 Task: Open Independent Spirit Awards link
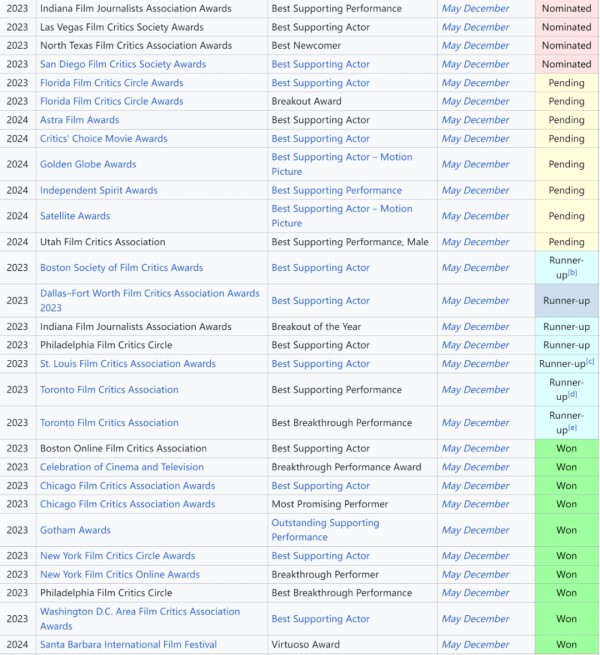pyautogui.click(x=99, y=190)
